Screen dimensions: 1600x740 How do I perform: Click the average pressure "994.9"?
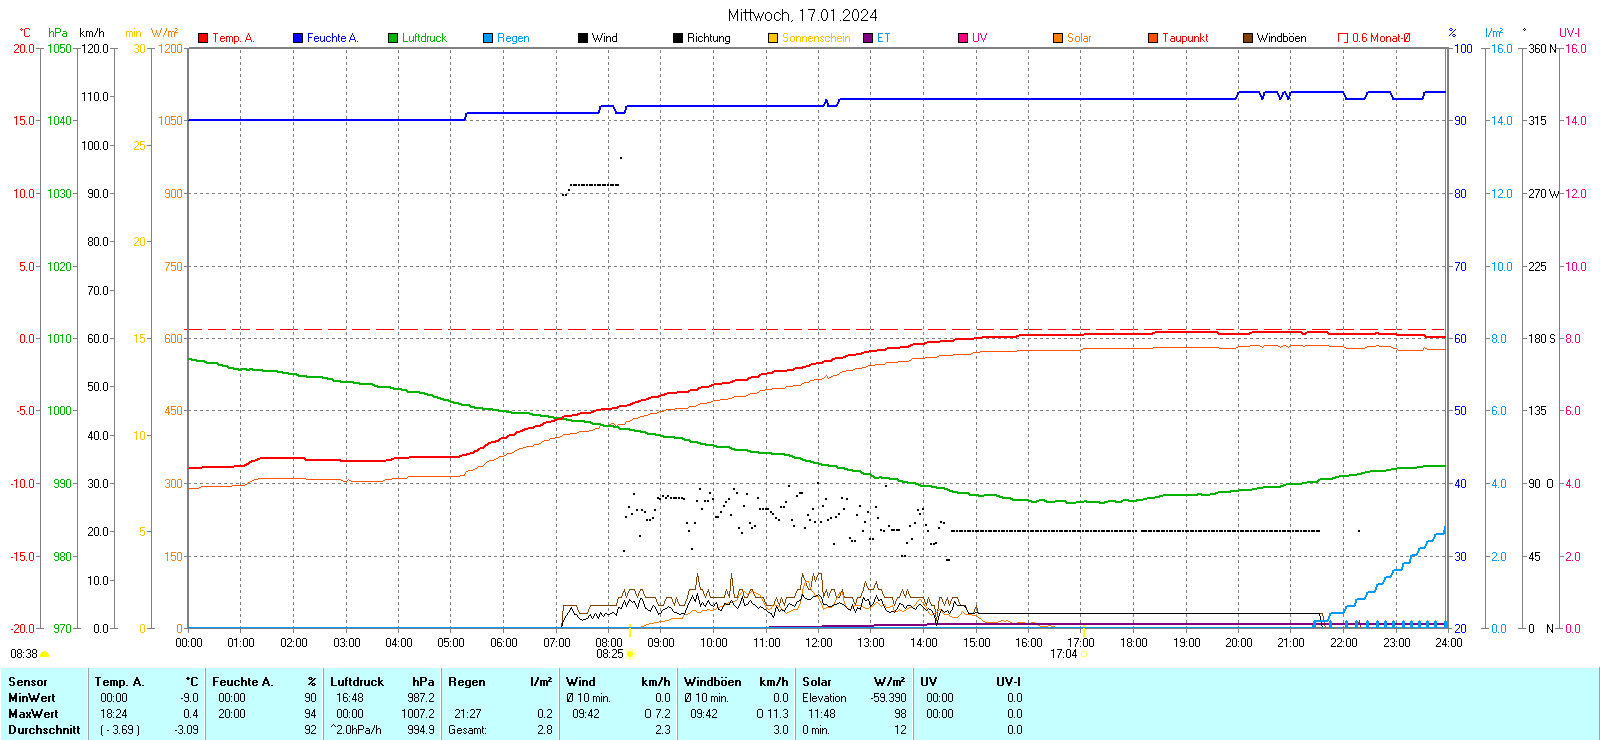click(x=421, y=730)
